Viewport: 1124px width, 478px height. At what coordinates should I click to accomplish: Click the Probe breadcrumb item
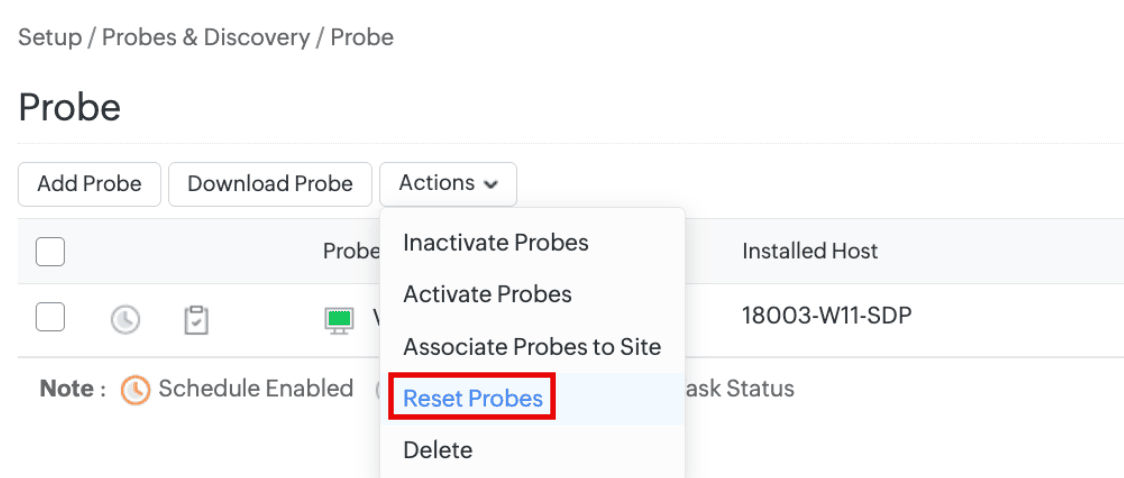click(x=362, y=37)
